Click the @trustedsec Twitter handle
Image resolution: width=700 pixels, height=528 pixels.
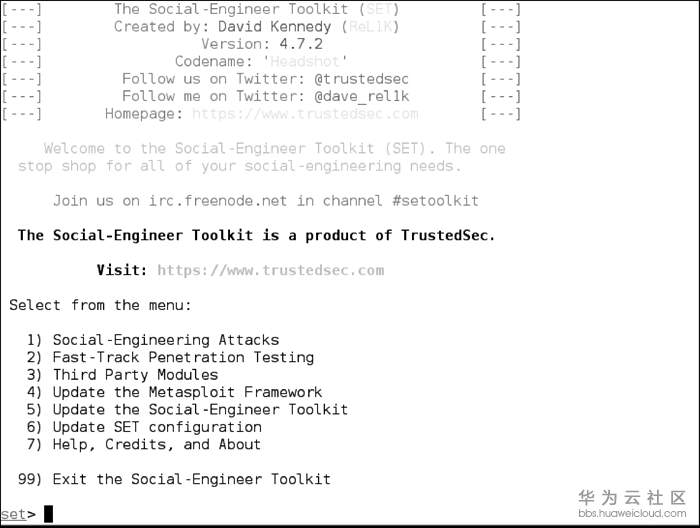pos(348,79)
